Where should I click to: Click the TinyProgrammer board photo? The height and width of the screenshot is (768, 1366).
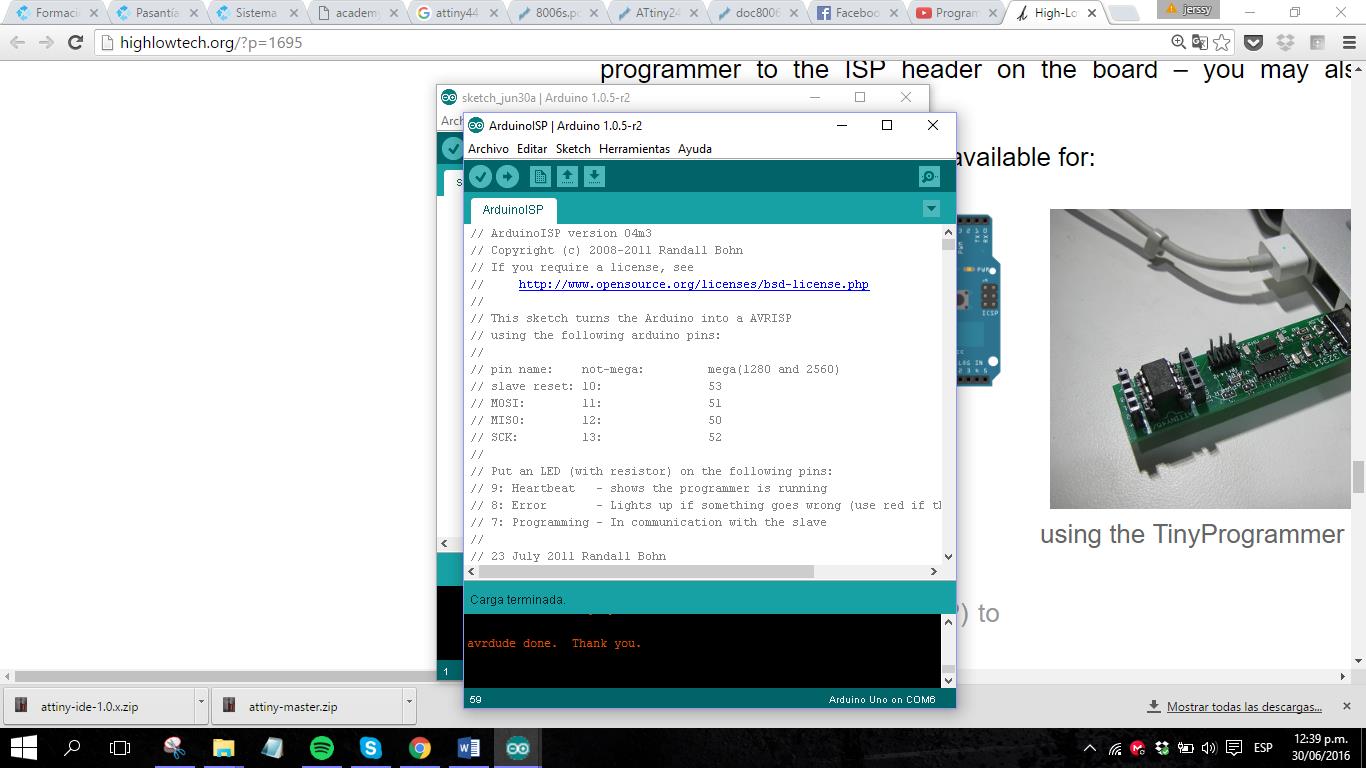coord(1200,359)
